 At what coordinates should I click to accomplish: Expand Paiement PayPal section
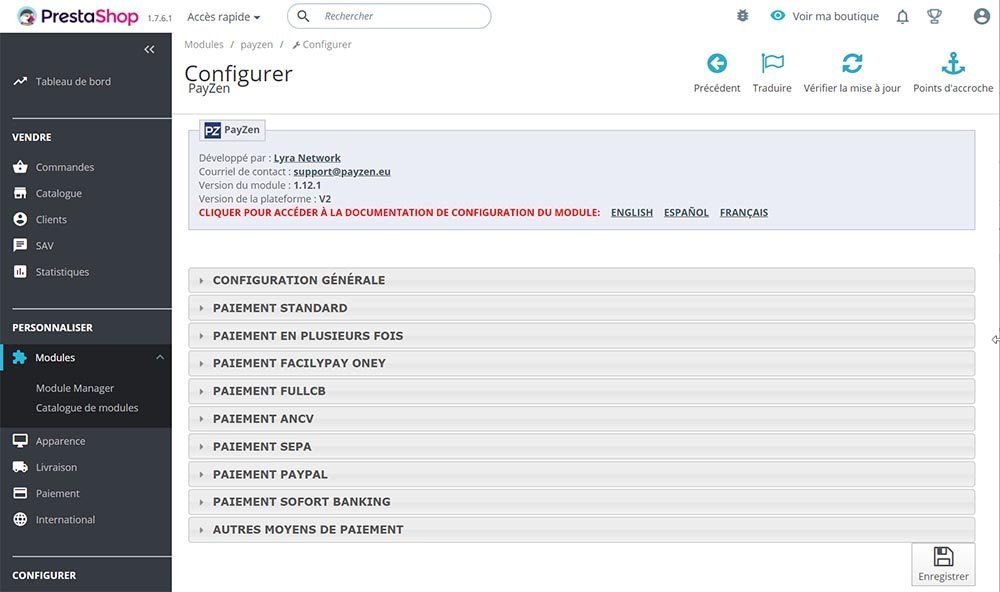[581, 474]
